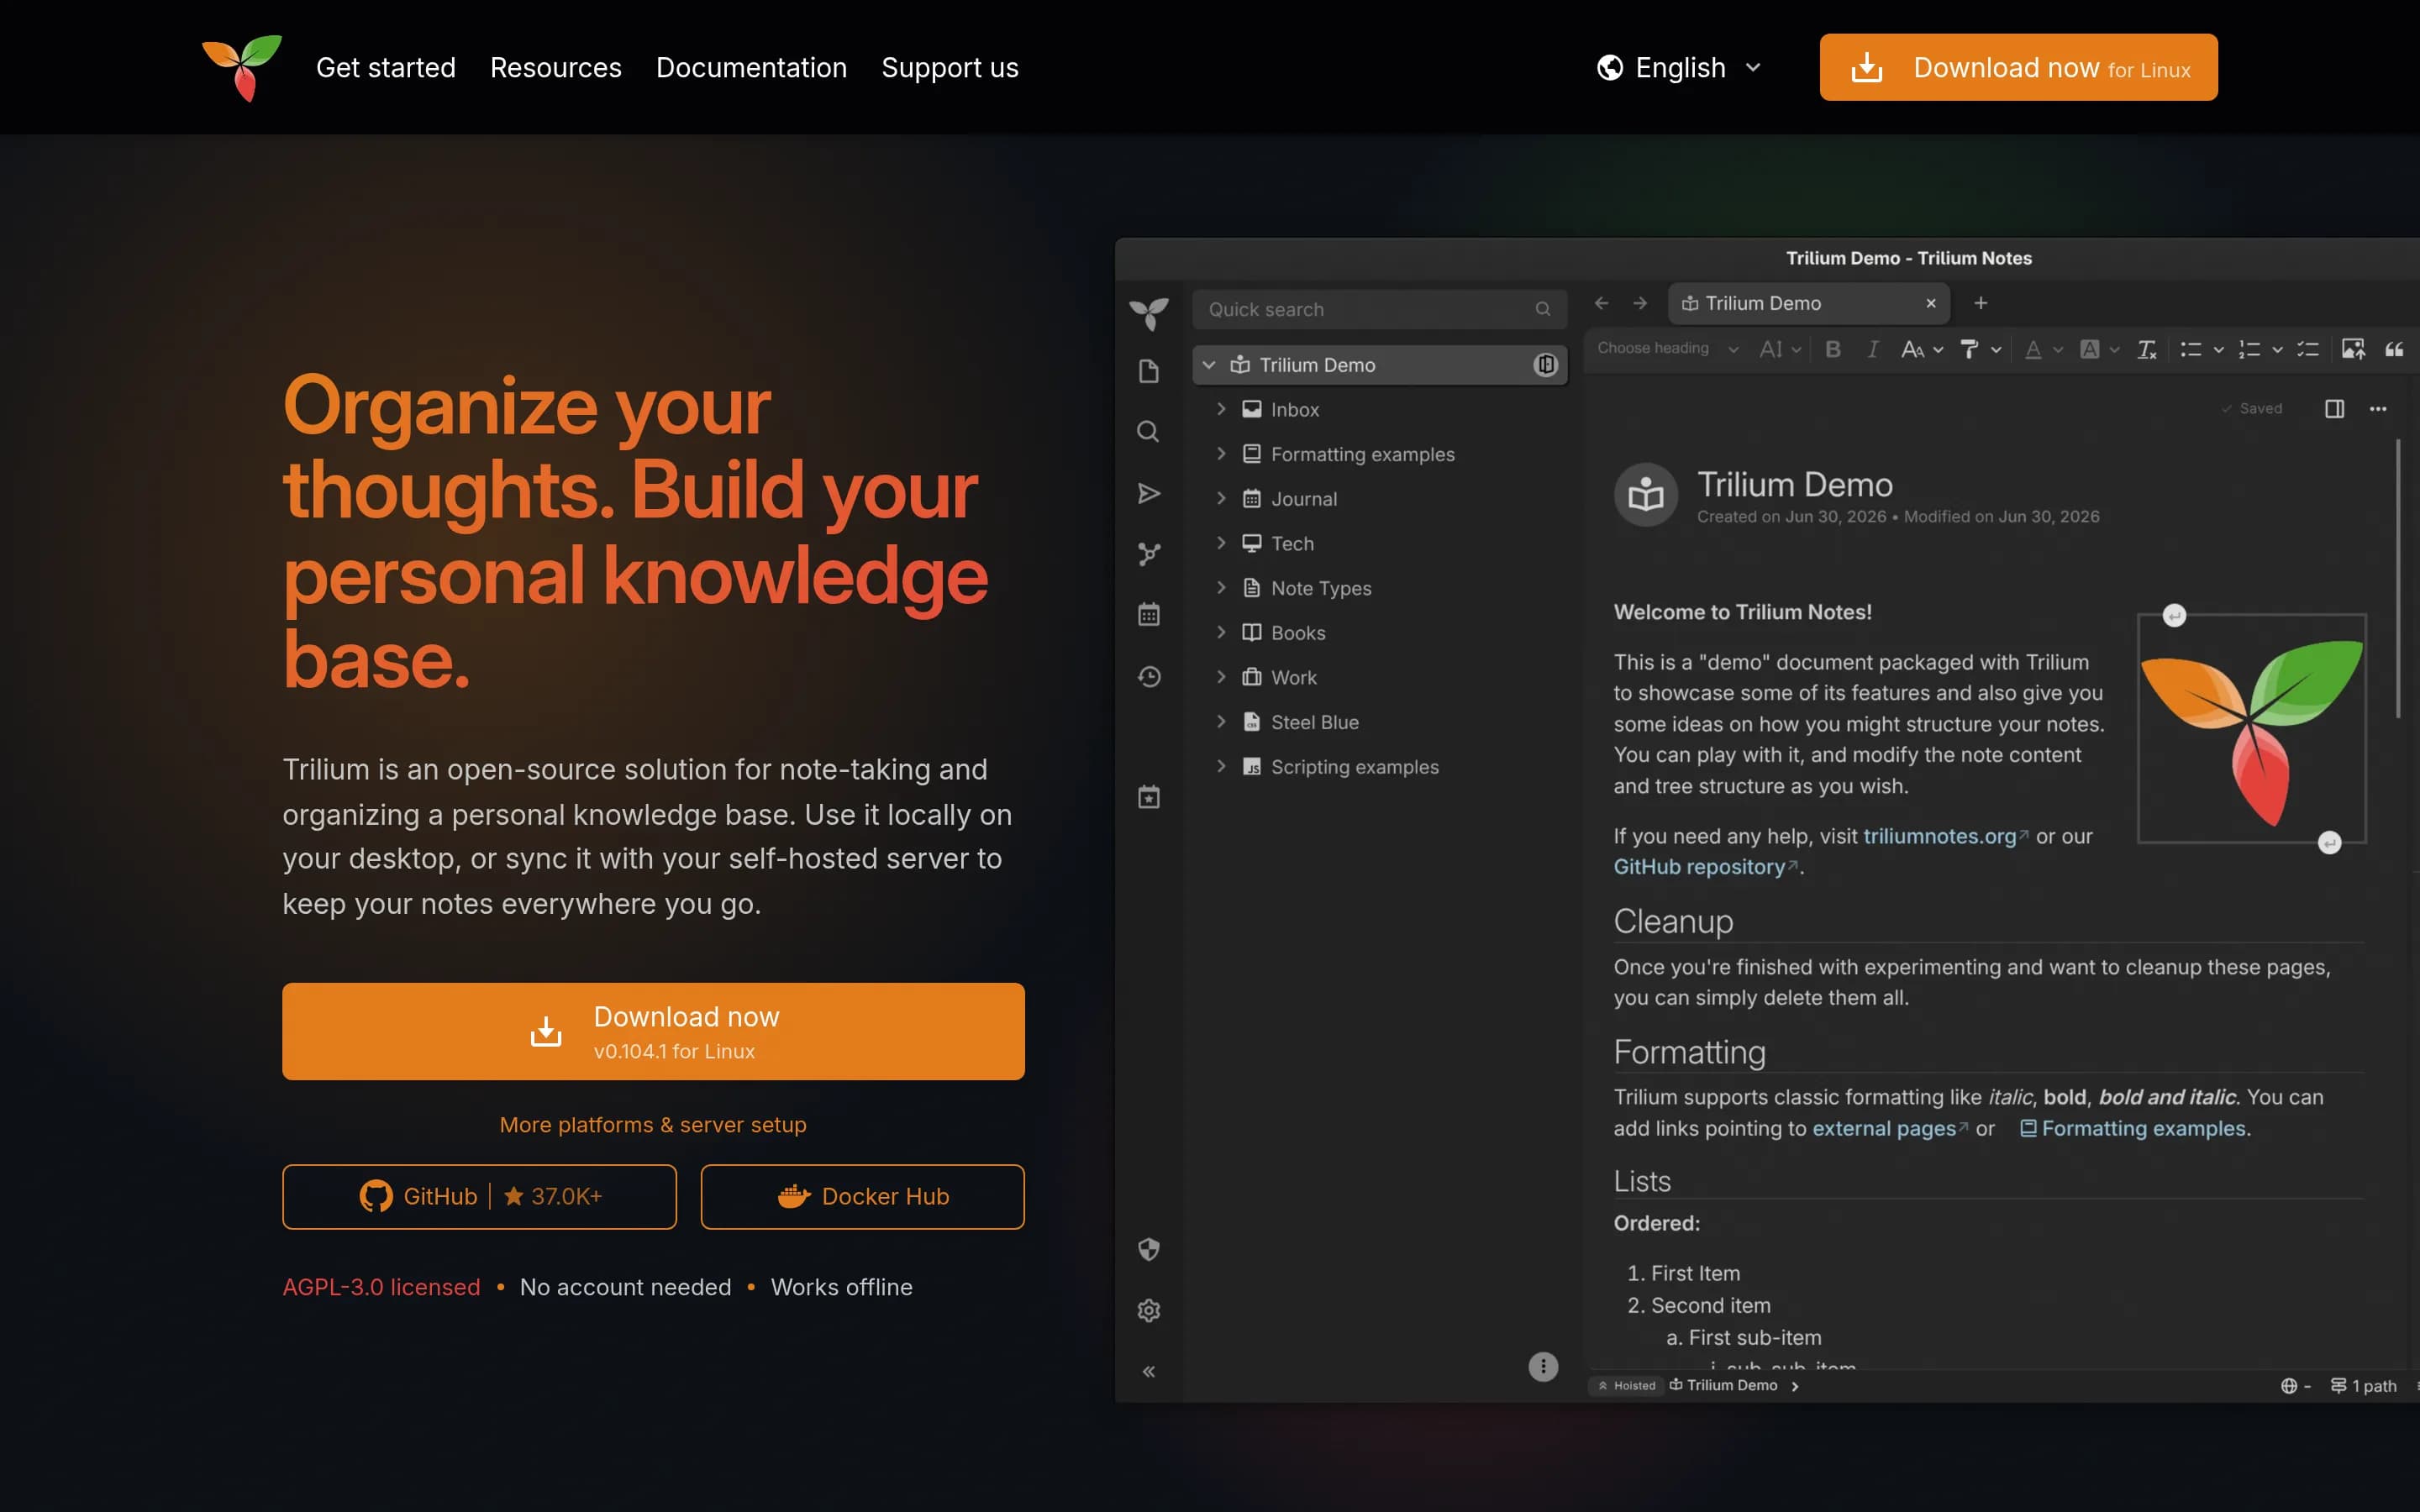Click the back navigation arrow
The height and width of the screenshot is (1512, 2420).
(x=1601, y=303)
